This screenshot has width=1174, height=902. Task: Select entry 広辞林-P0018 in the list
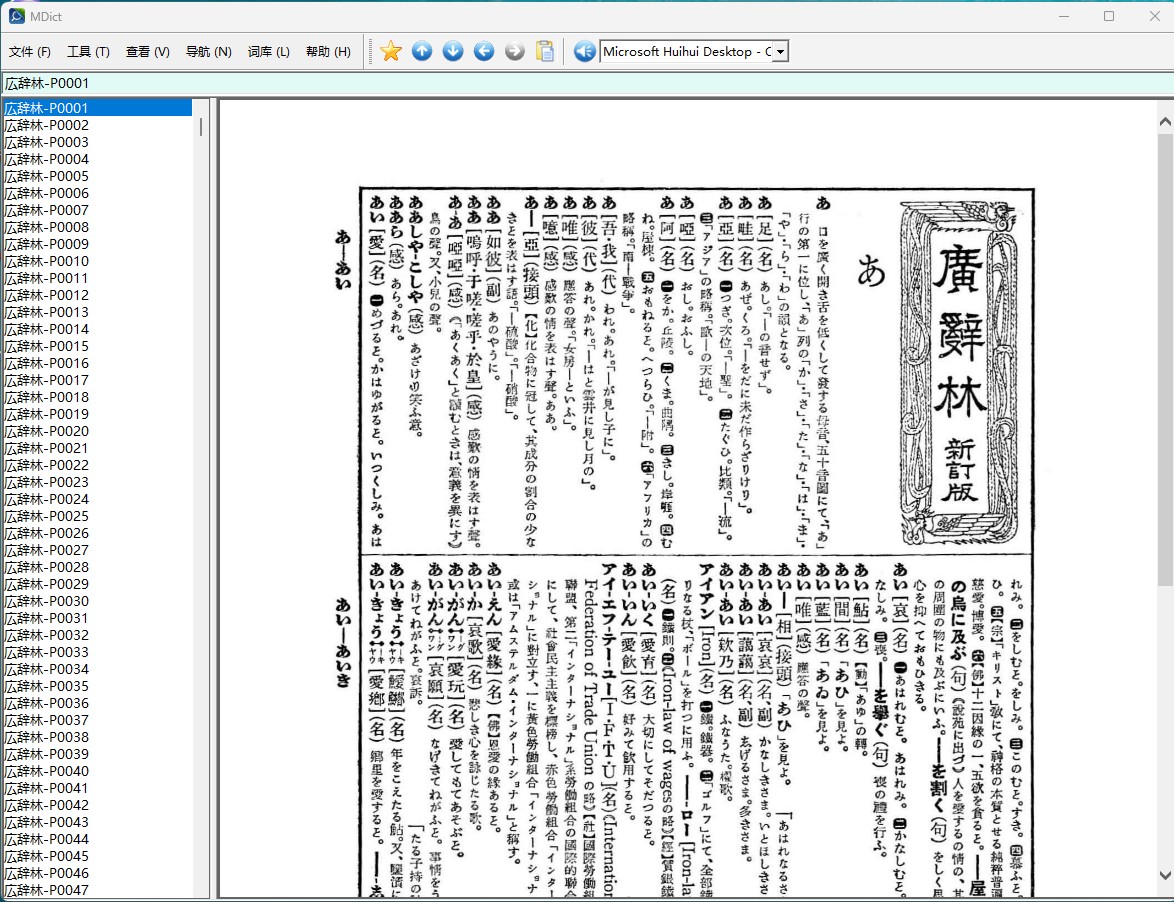coord(97,397)
